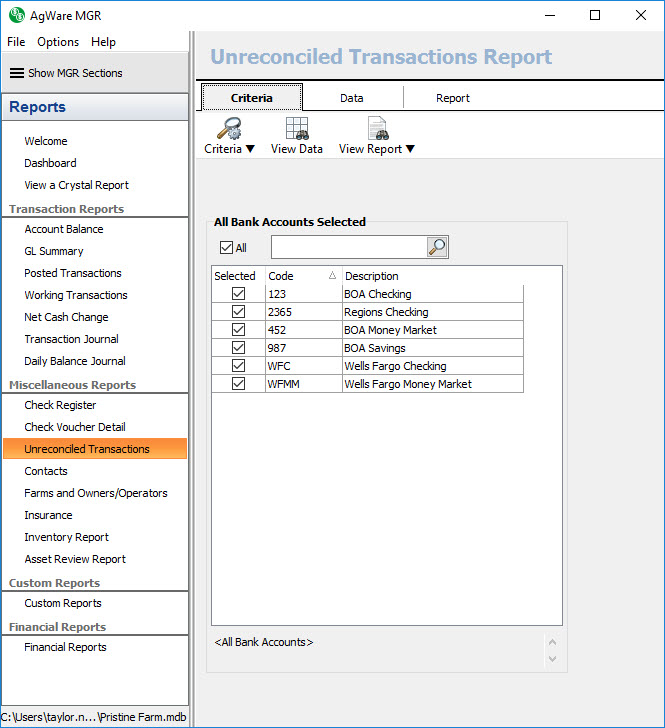
Task: Click the Criteria magnifier icon
Action: pyautogui.click(x=229, y=128)
